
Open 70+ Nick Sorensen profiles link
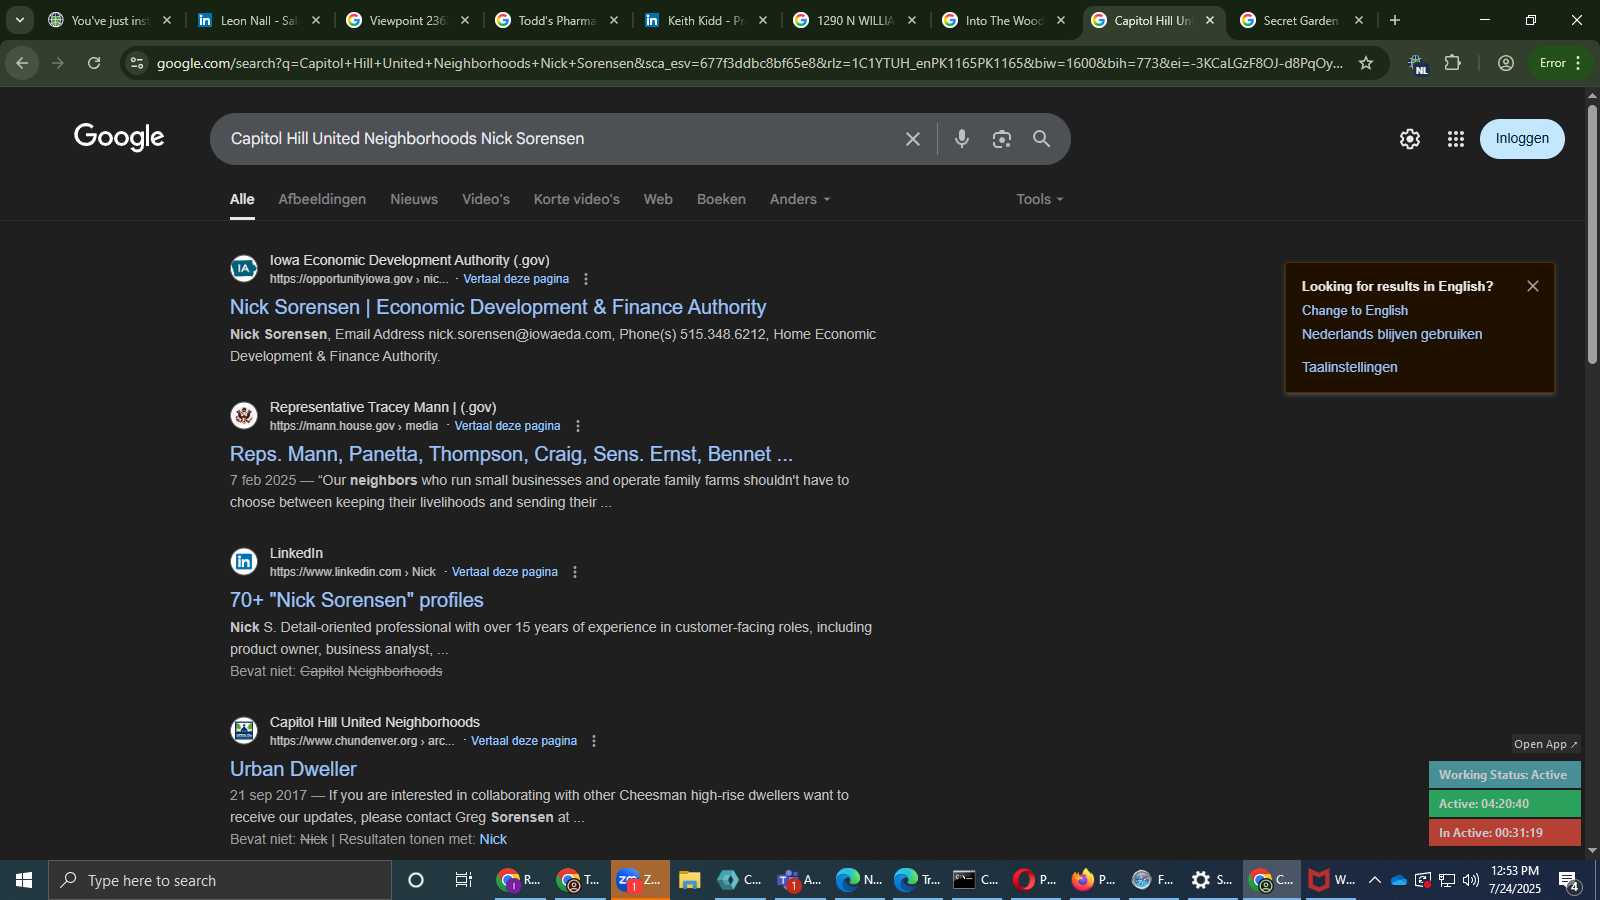(x=357, y=600)
